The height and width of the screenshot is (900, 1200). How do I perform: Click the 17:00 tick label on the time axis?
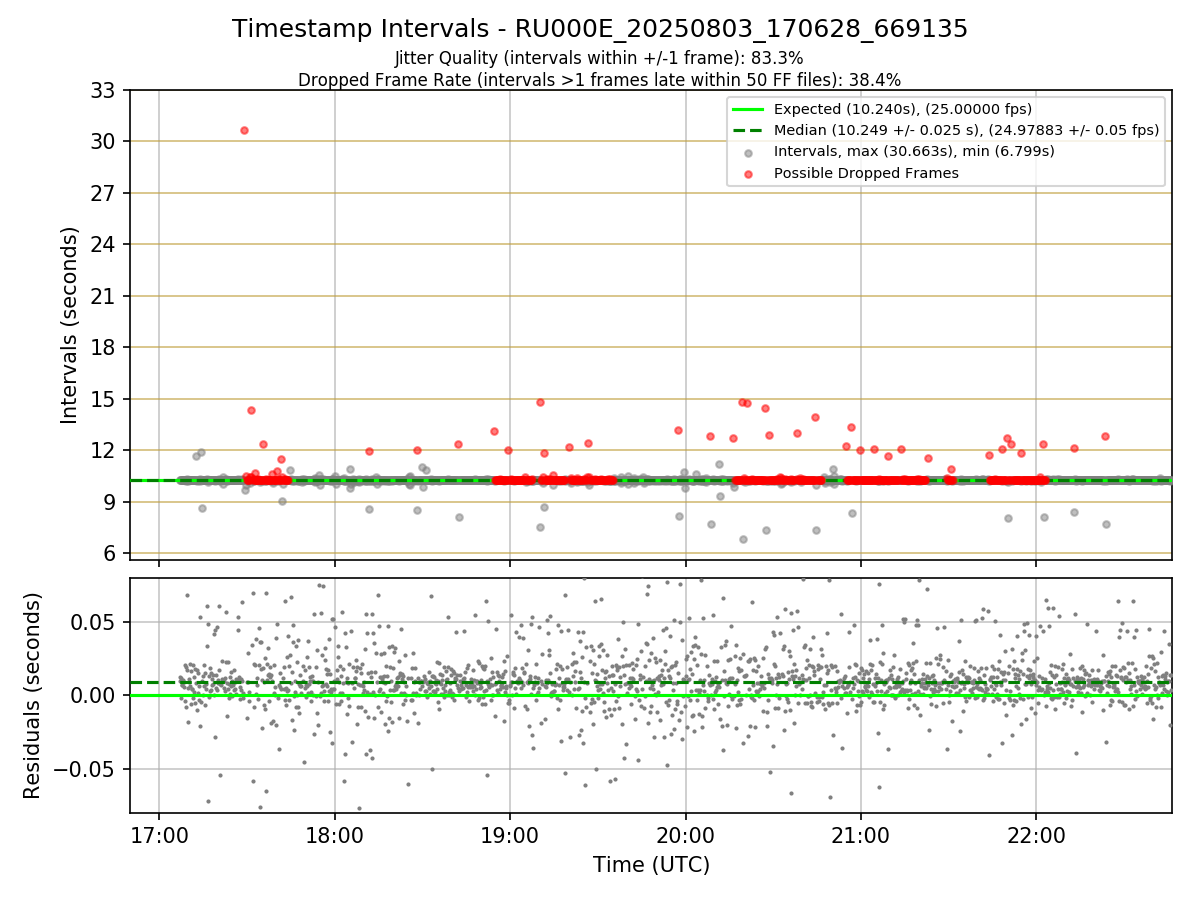(159, 833)
